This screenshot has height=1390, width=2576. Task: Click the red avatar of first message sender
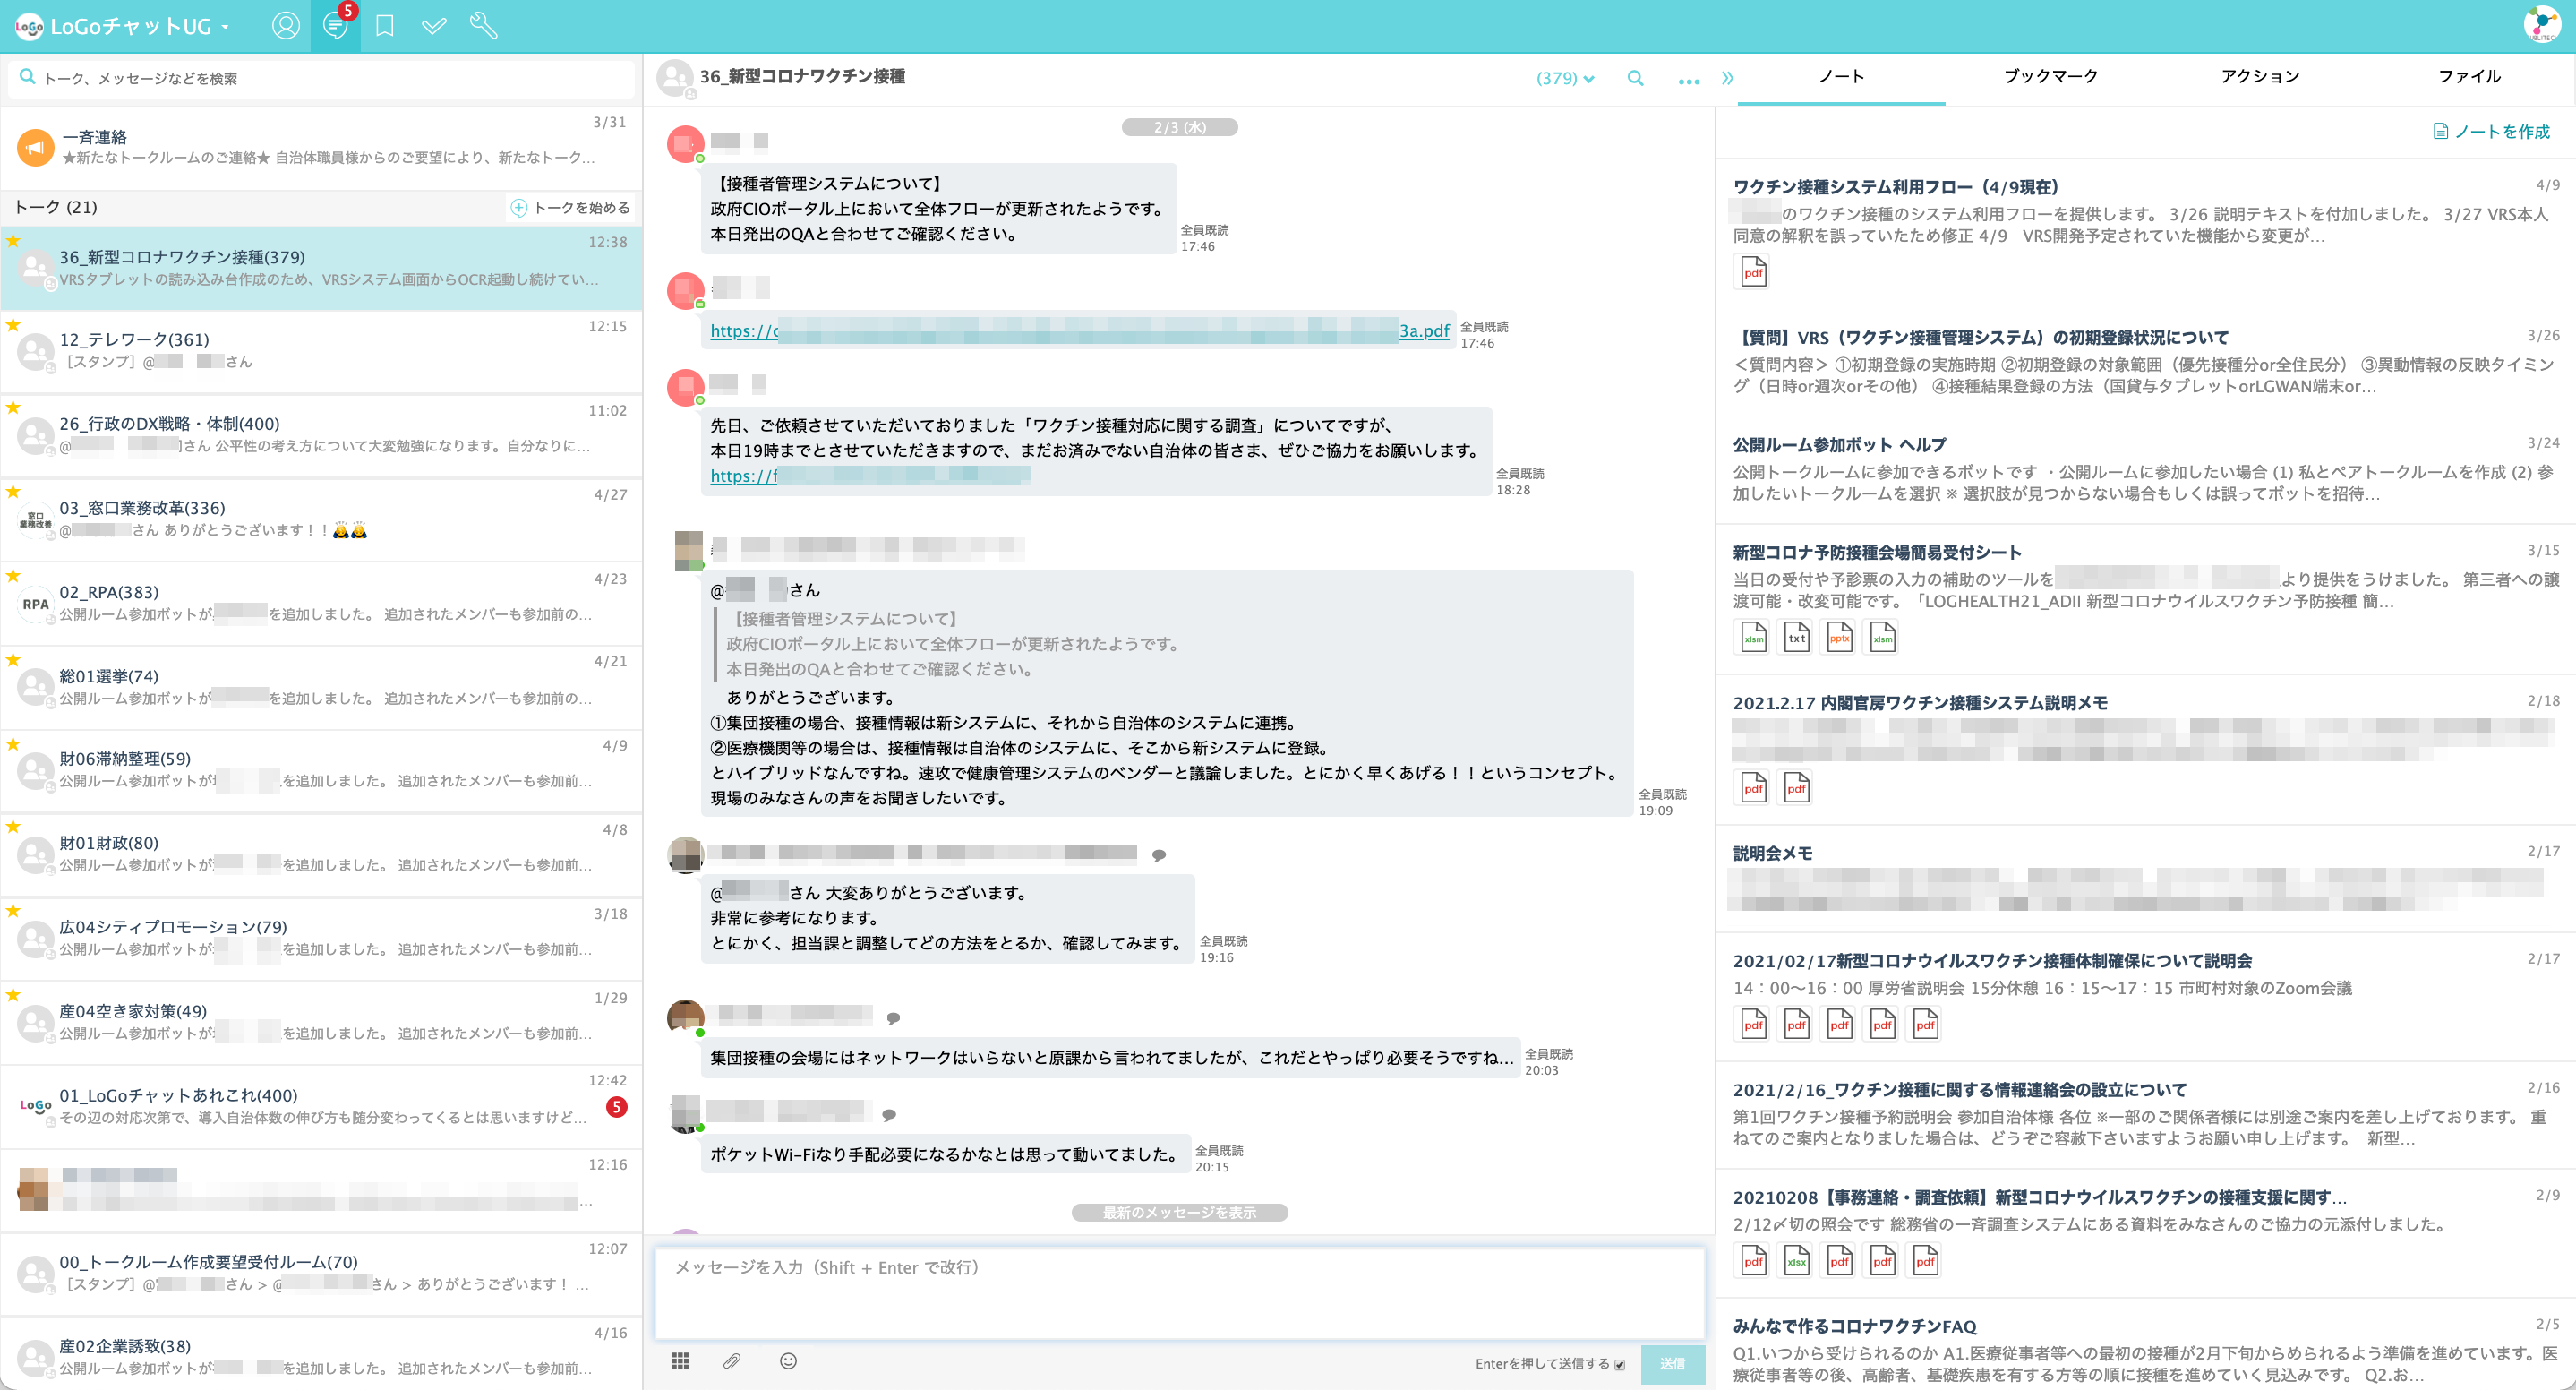(x=685, y=143)
